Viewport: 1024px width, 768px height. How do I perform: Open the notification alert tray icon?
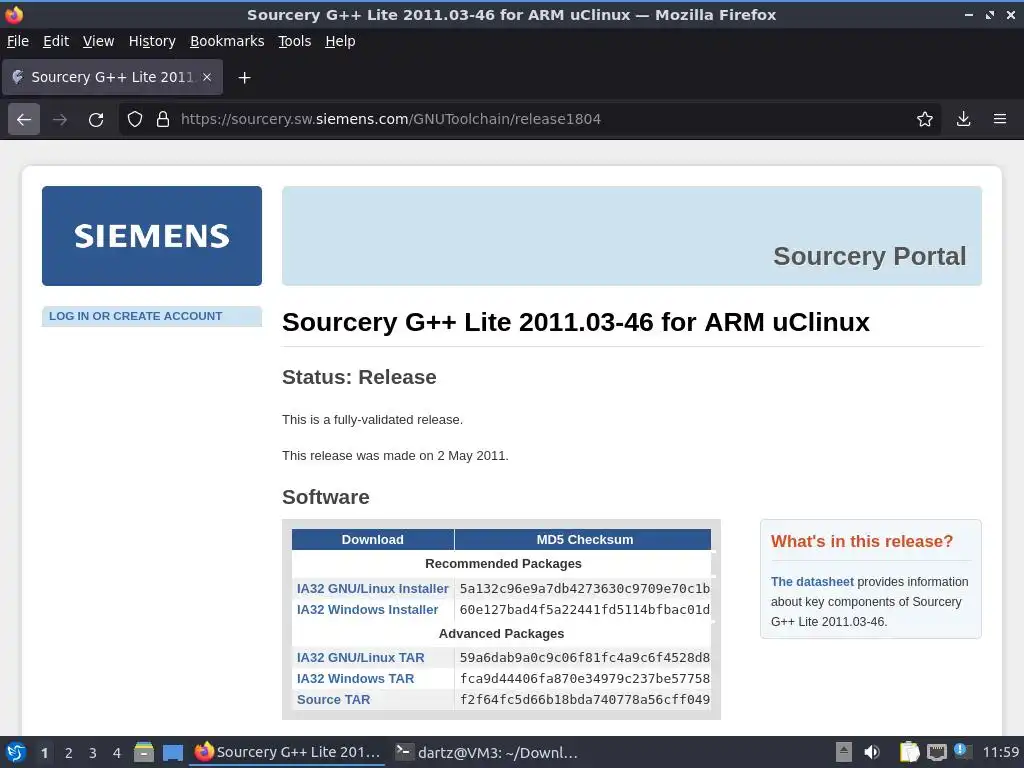tap(962, 751)
